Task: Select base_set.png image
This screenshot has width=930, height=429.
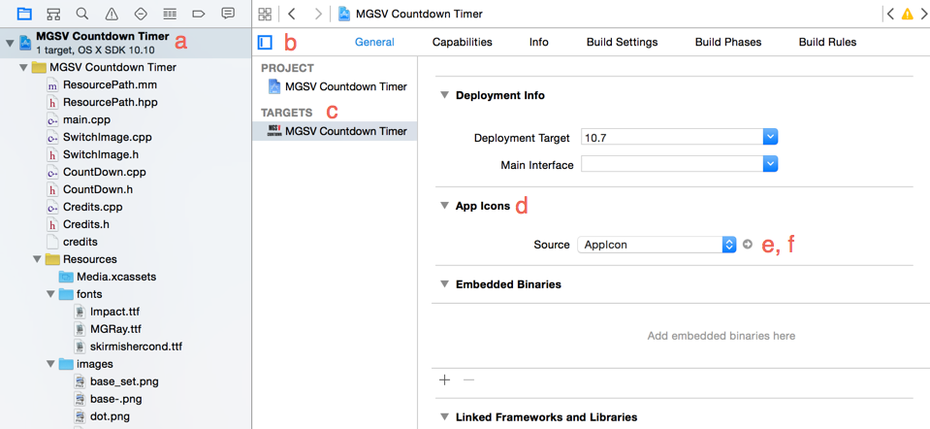Action: (124, 381)
